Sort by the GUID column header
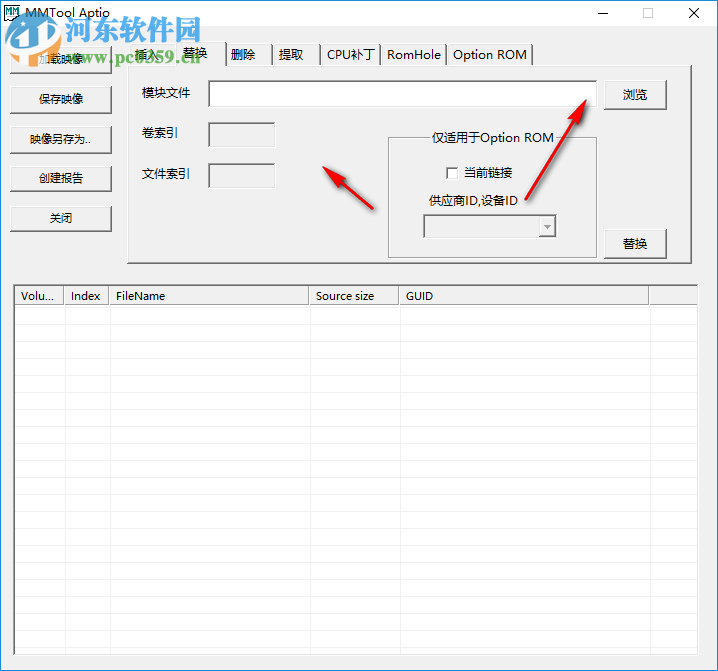Screen dimensions: 718x671 coord(524,296)
